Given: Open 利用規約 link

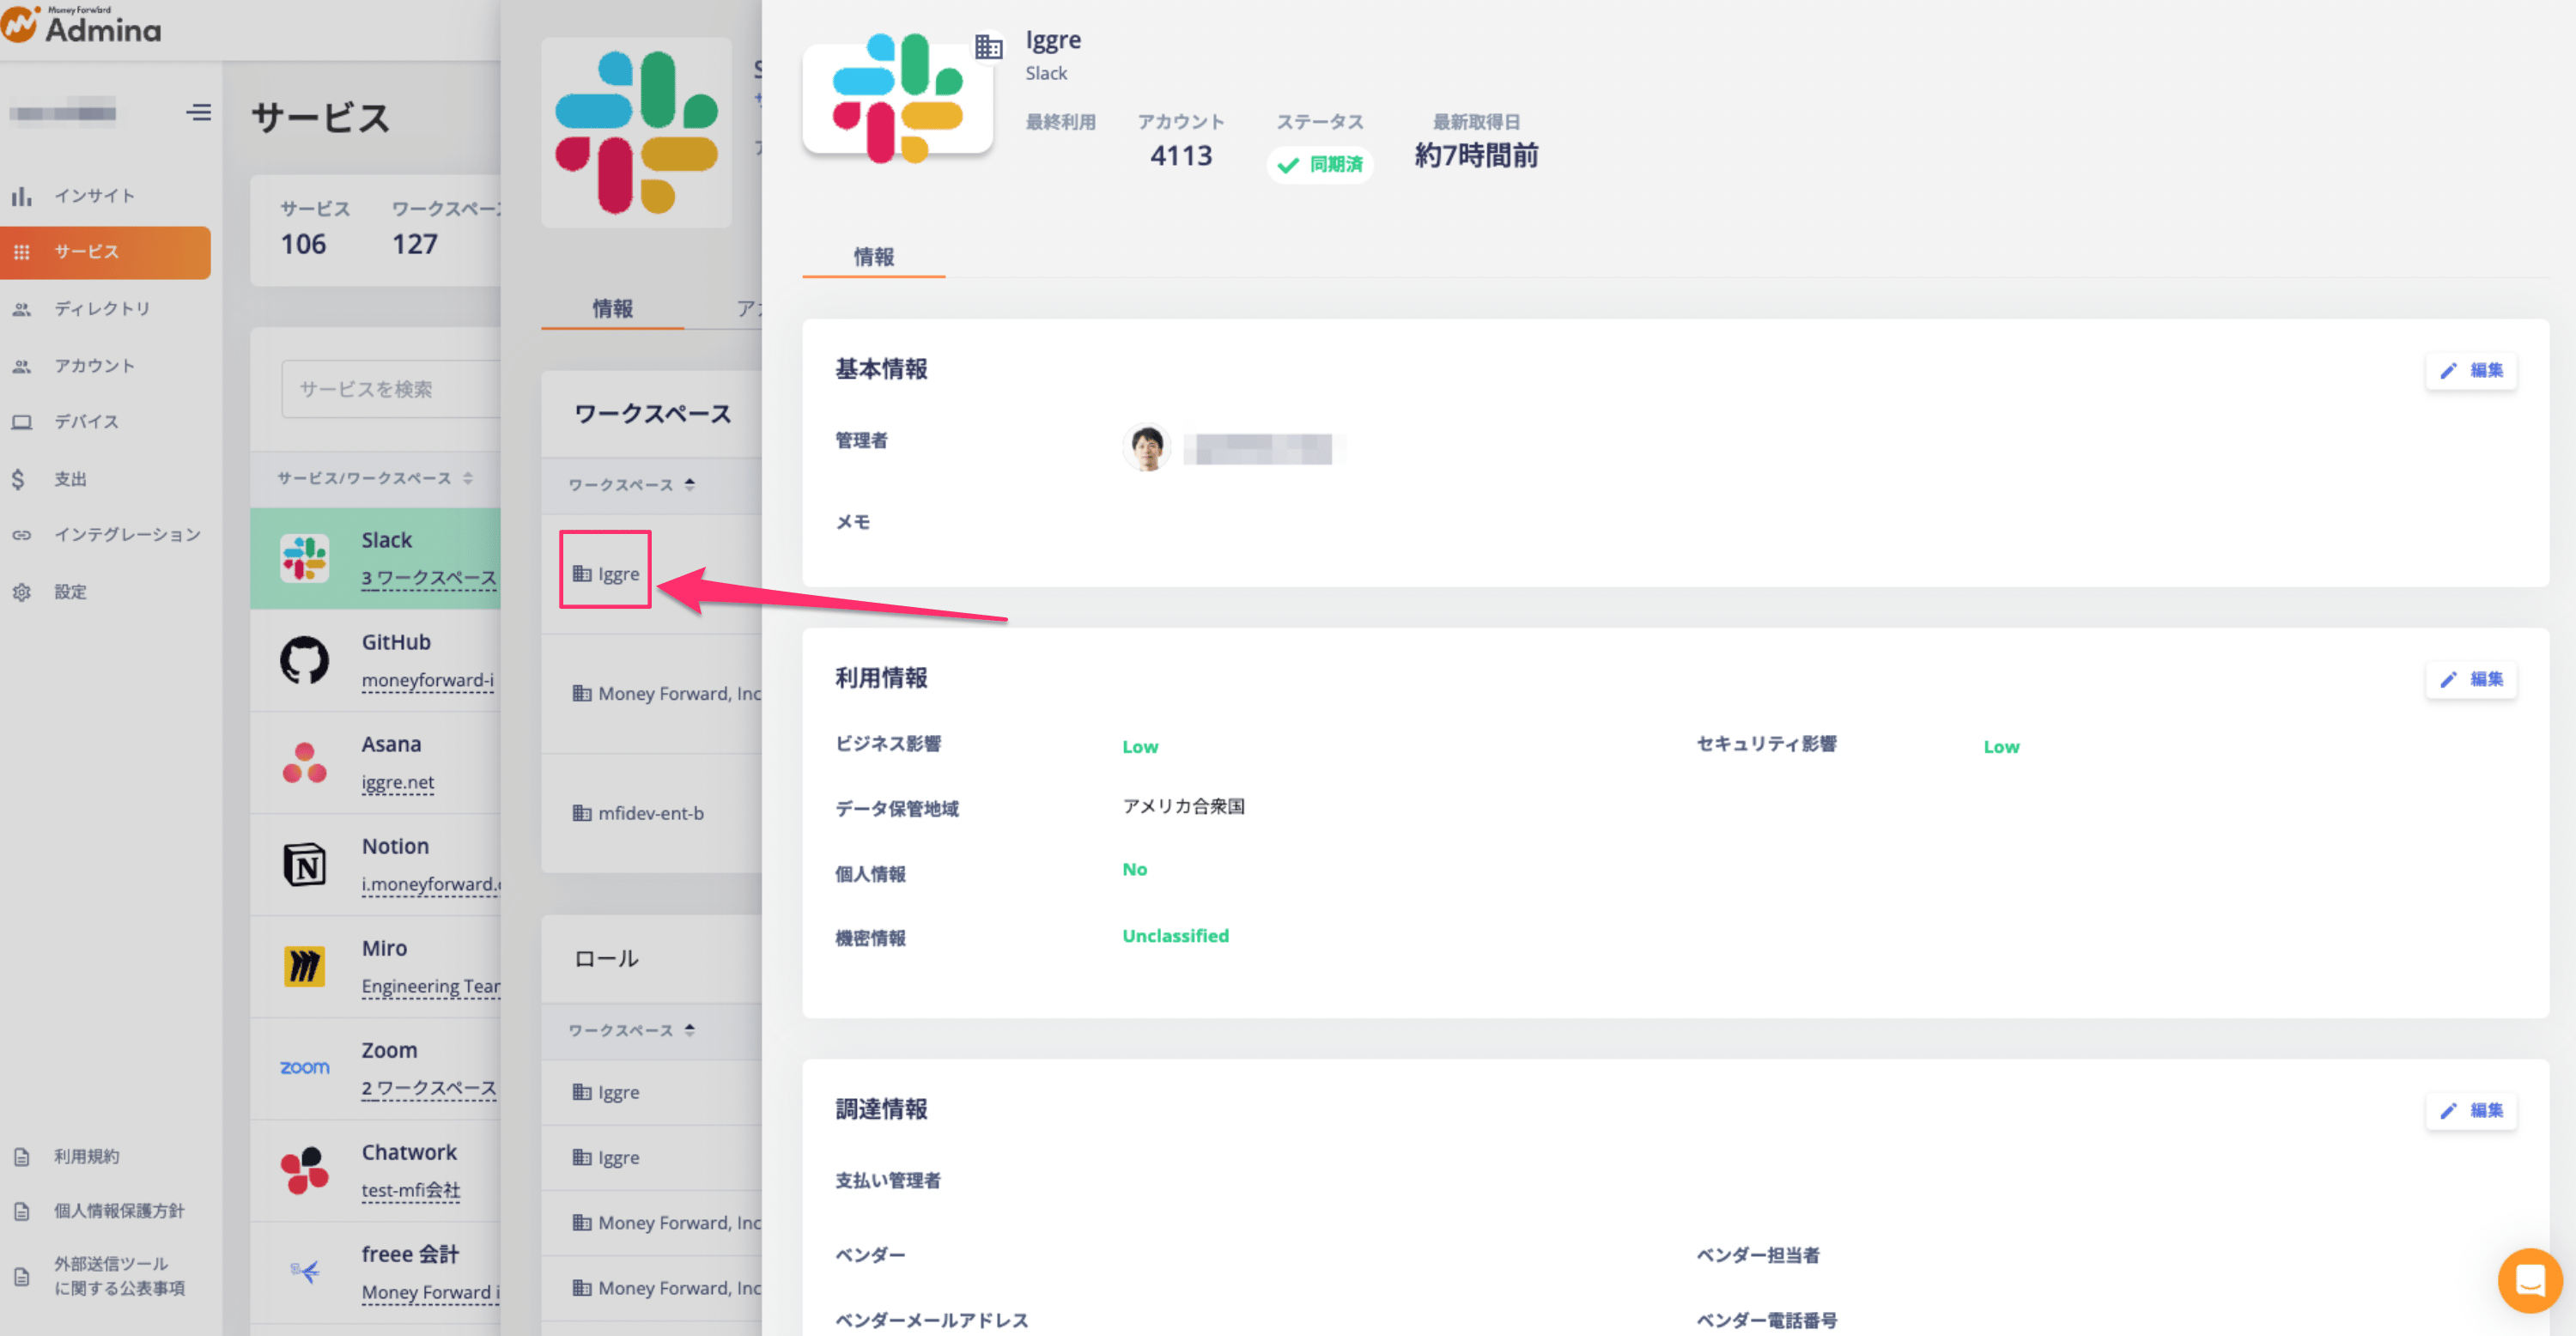Looking at the screenshot, I should (86, 1157).
